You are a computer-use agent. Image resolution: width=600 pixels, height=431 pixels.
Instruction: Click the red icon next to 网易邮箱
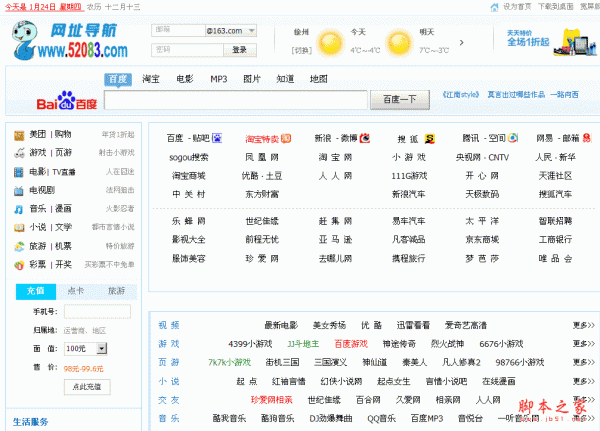tap(587, 138)
